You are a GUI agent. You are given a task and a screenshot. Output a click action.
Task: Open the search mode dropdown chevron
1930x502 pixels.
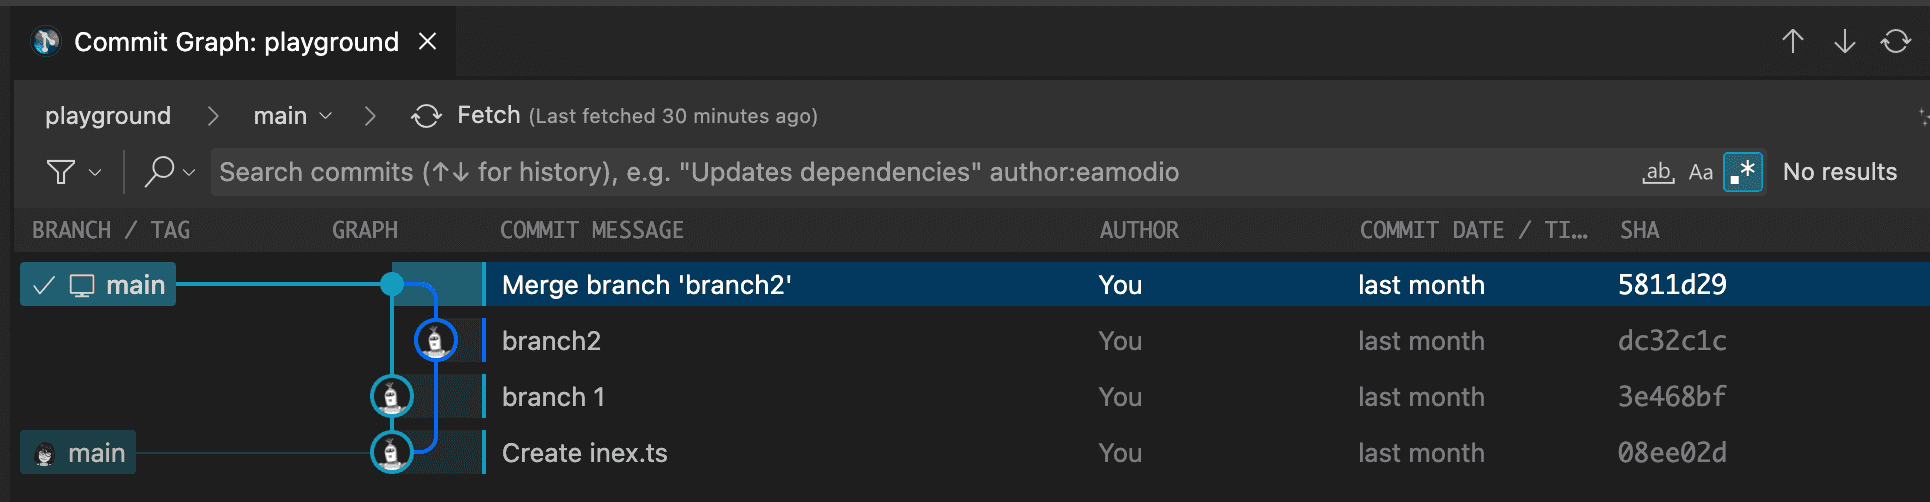pyautogui.click(x=189, y=172)
